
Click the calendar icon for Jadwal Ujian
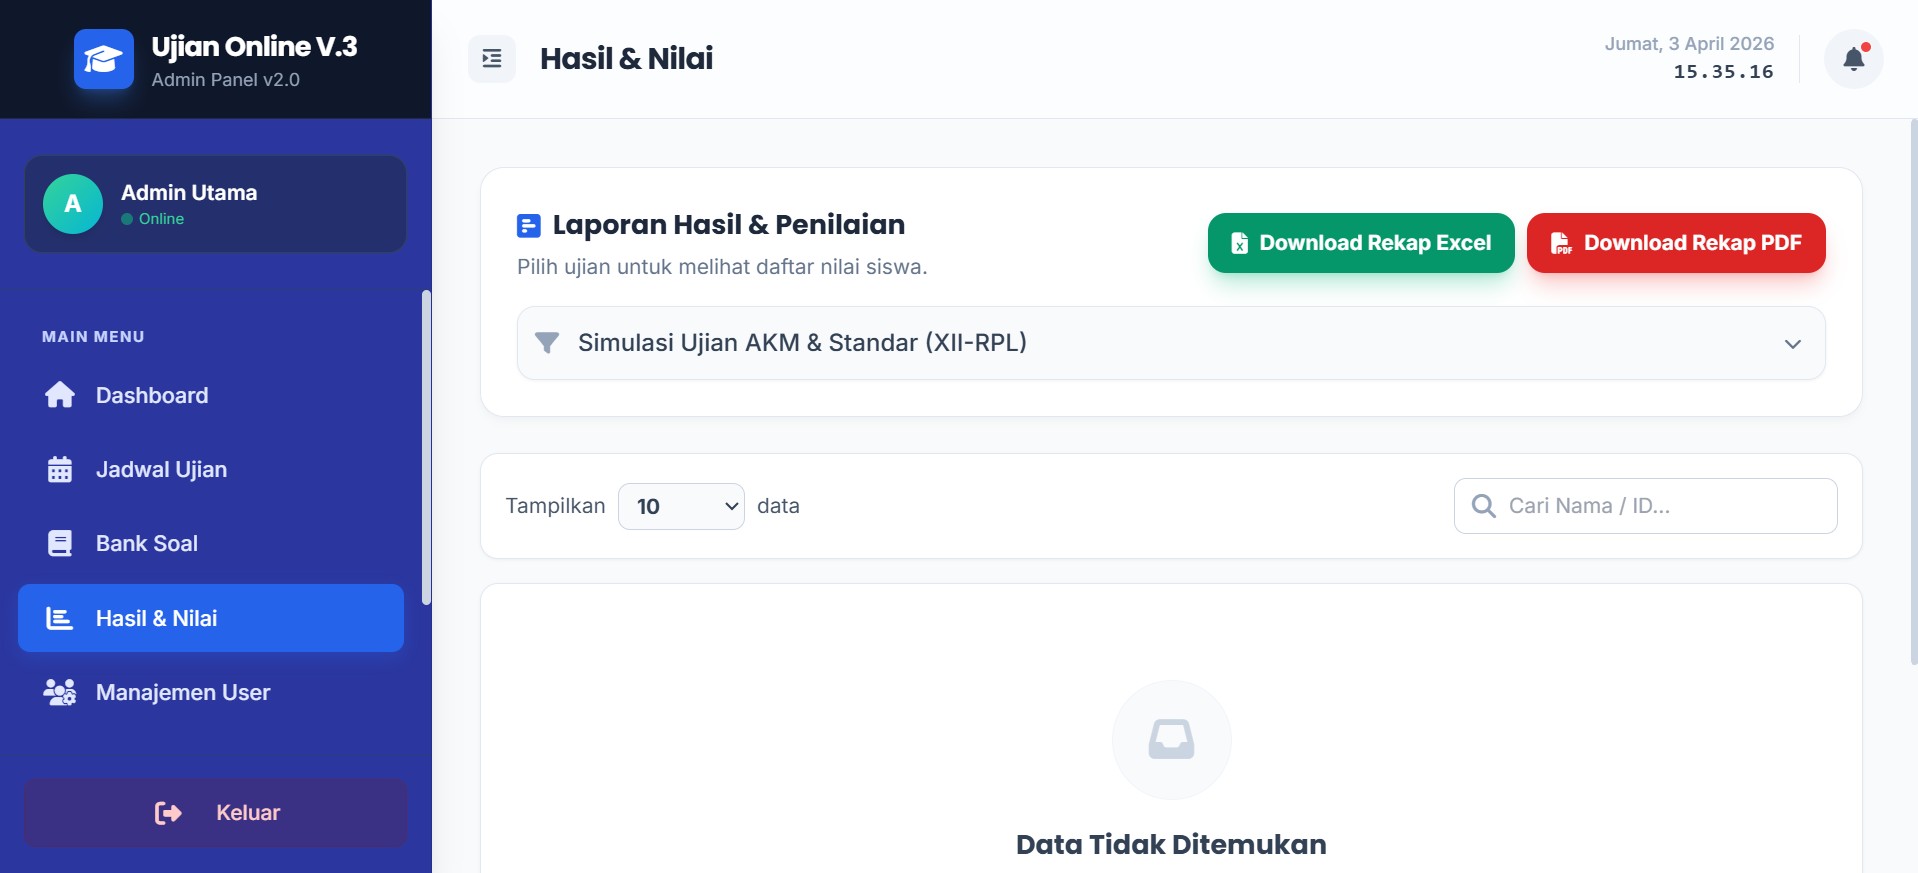click(60, 469)
